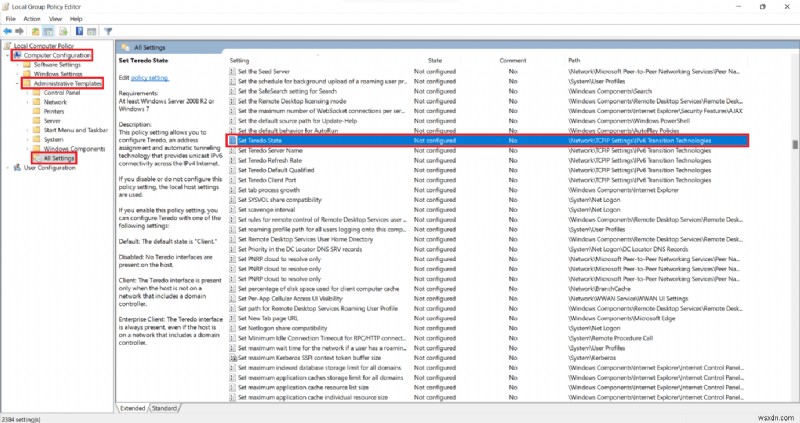Screen dimensions: 800x423
Task: Click policy icon beside Set tab process growth
Action: click(233, 190)
